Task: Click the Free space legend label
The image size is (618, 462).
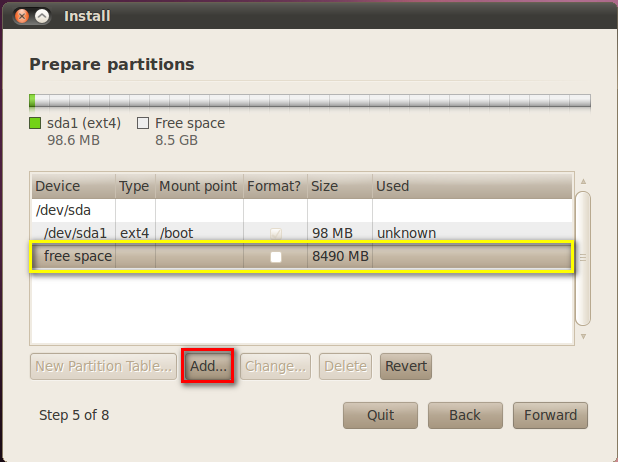Action: coord(190,123)
